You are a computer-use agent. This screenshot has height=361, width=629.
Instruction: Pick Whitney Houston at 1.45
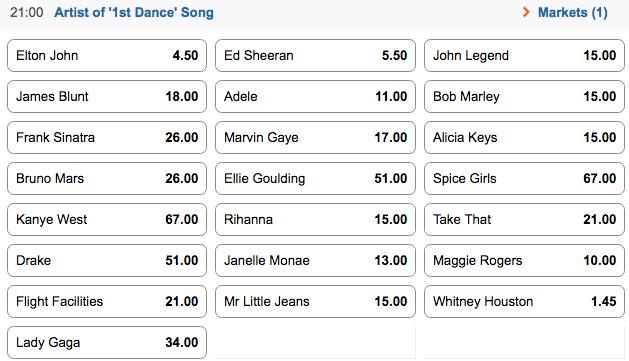tap(524, 302)
